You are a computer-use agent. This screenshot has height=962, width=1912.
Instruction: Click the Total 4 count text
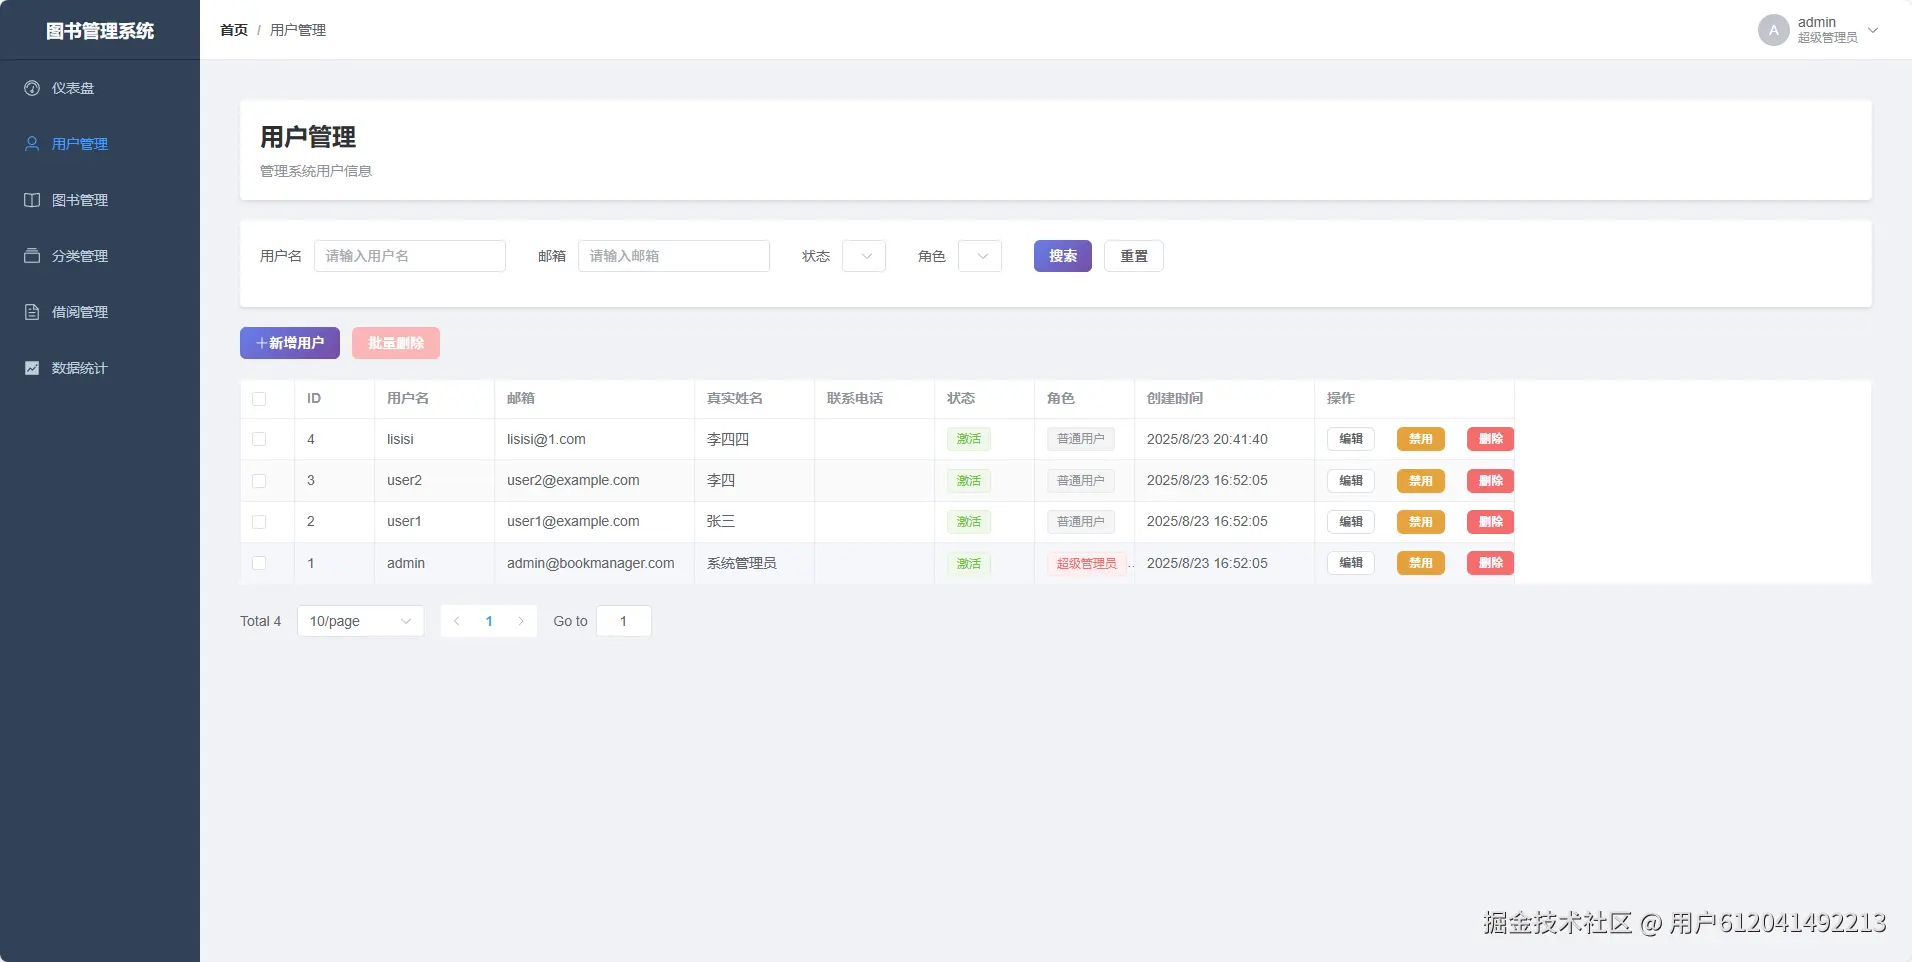(x=261, y=621)
